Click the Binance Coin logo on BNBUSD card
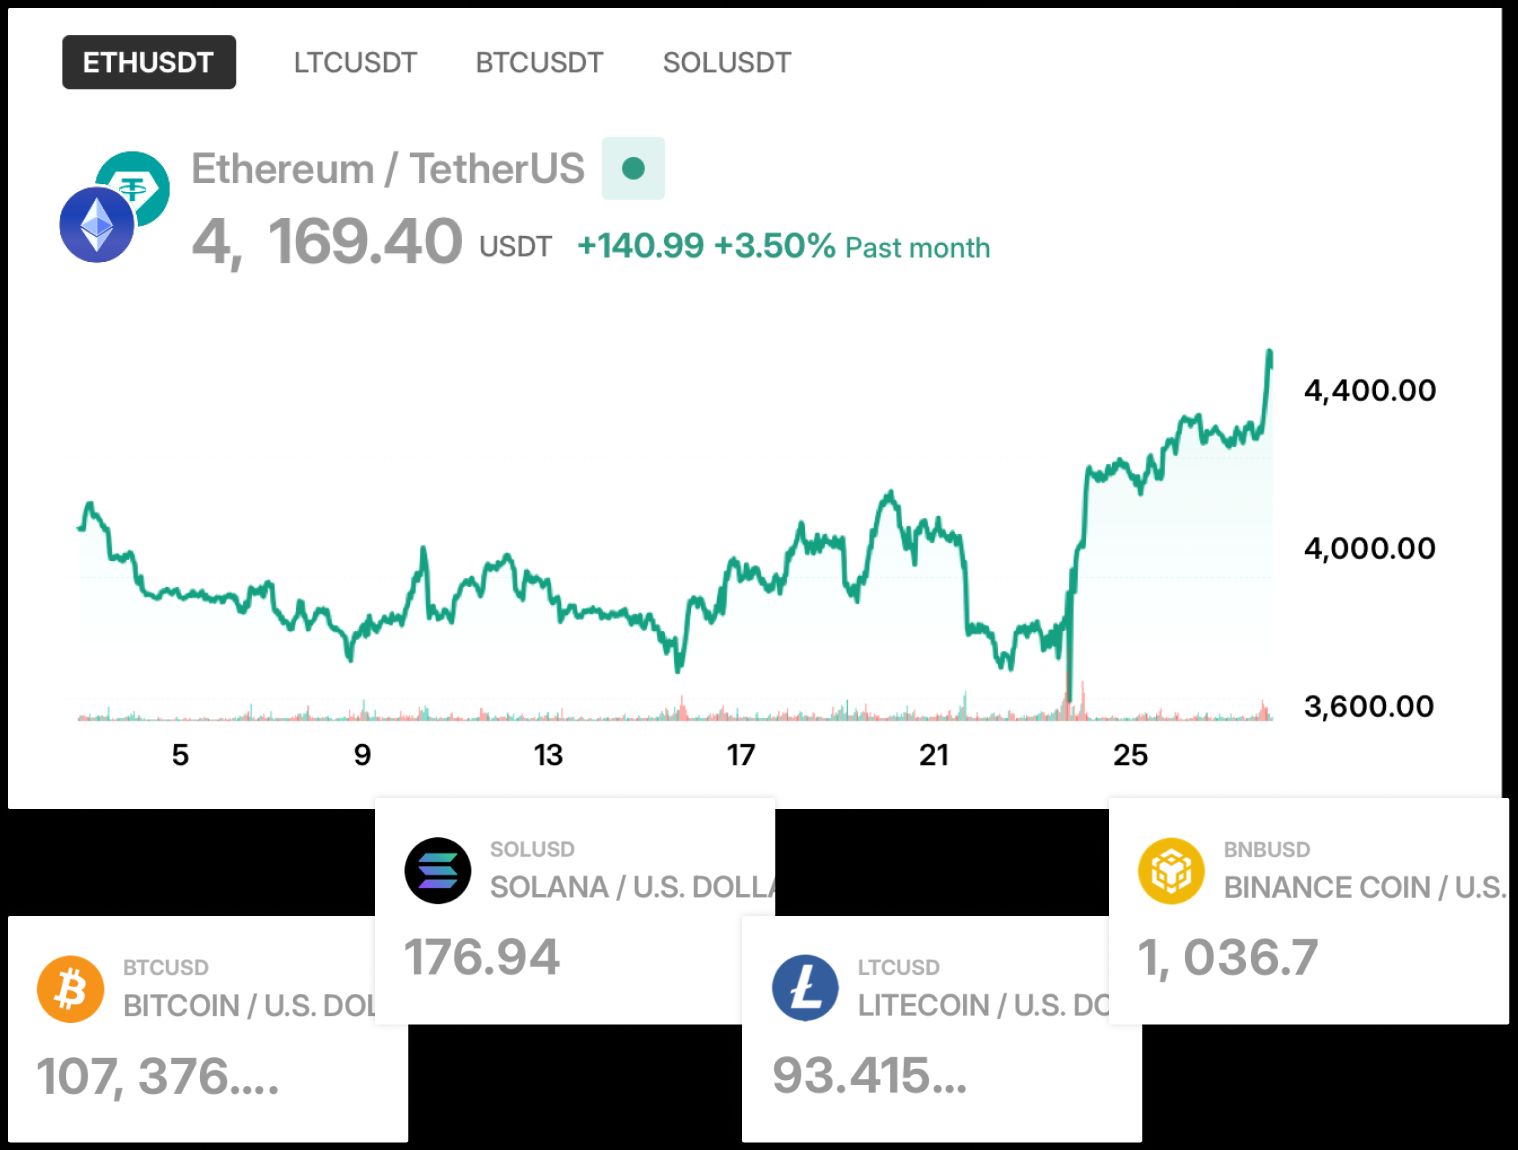This screenshot has width=1518, height=1150. (x=1171, y=870)
